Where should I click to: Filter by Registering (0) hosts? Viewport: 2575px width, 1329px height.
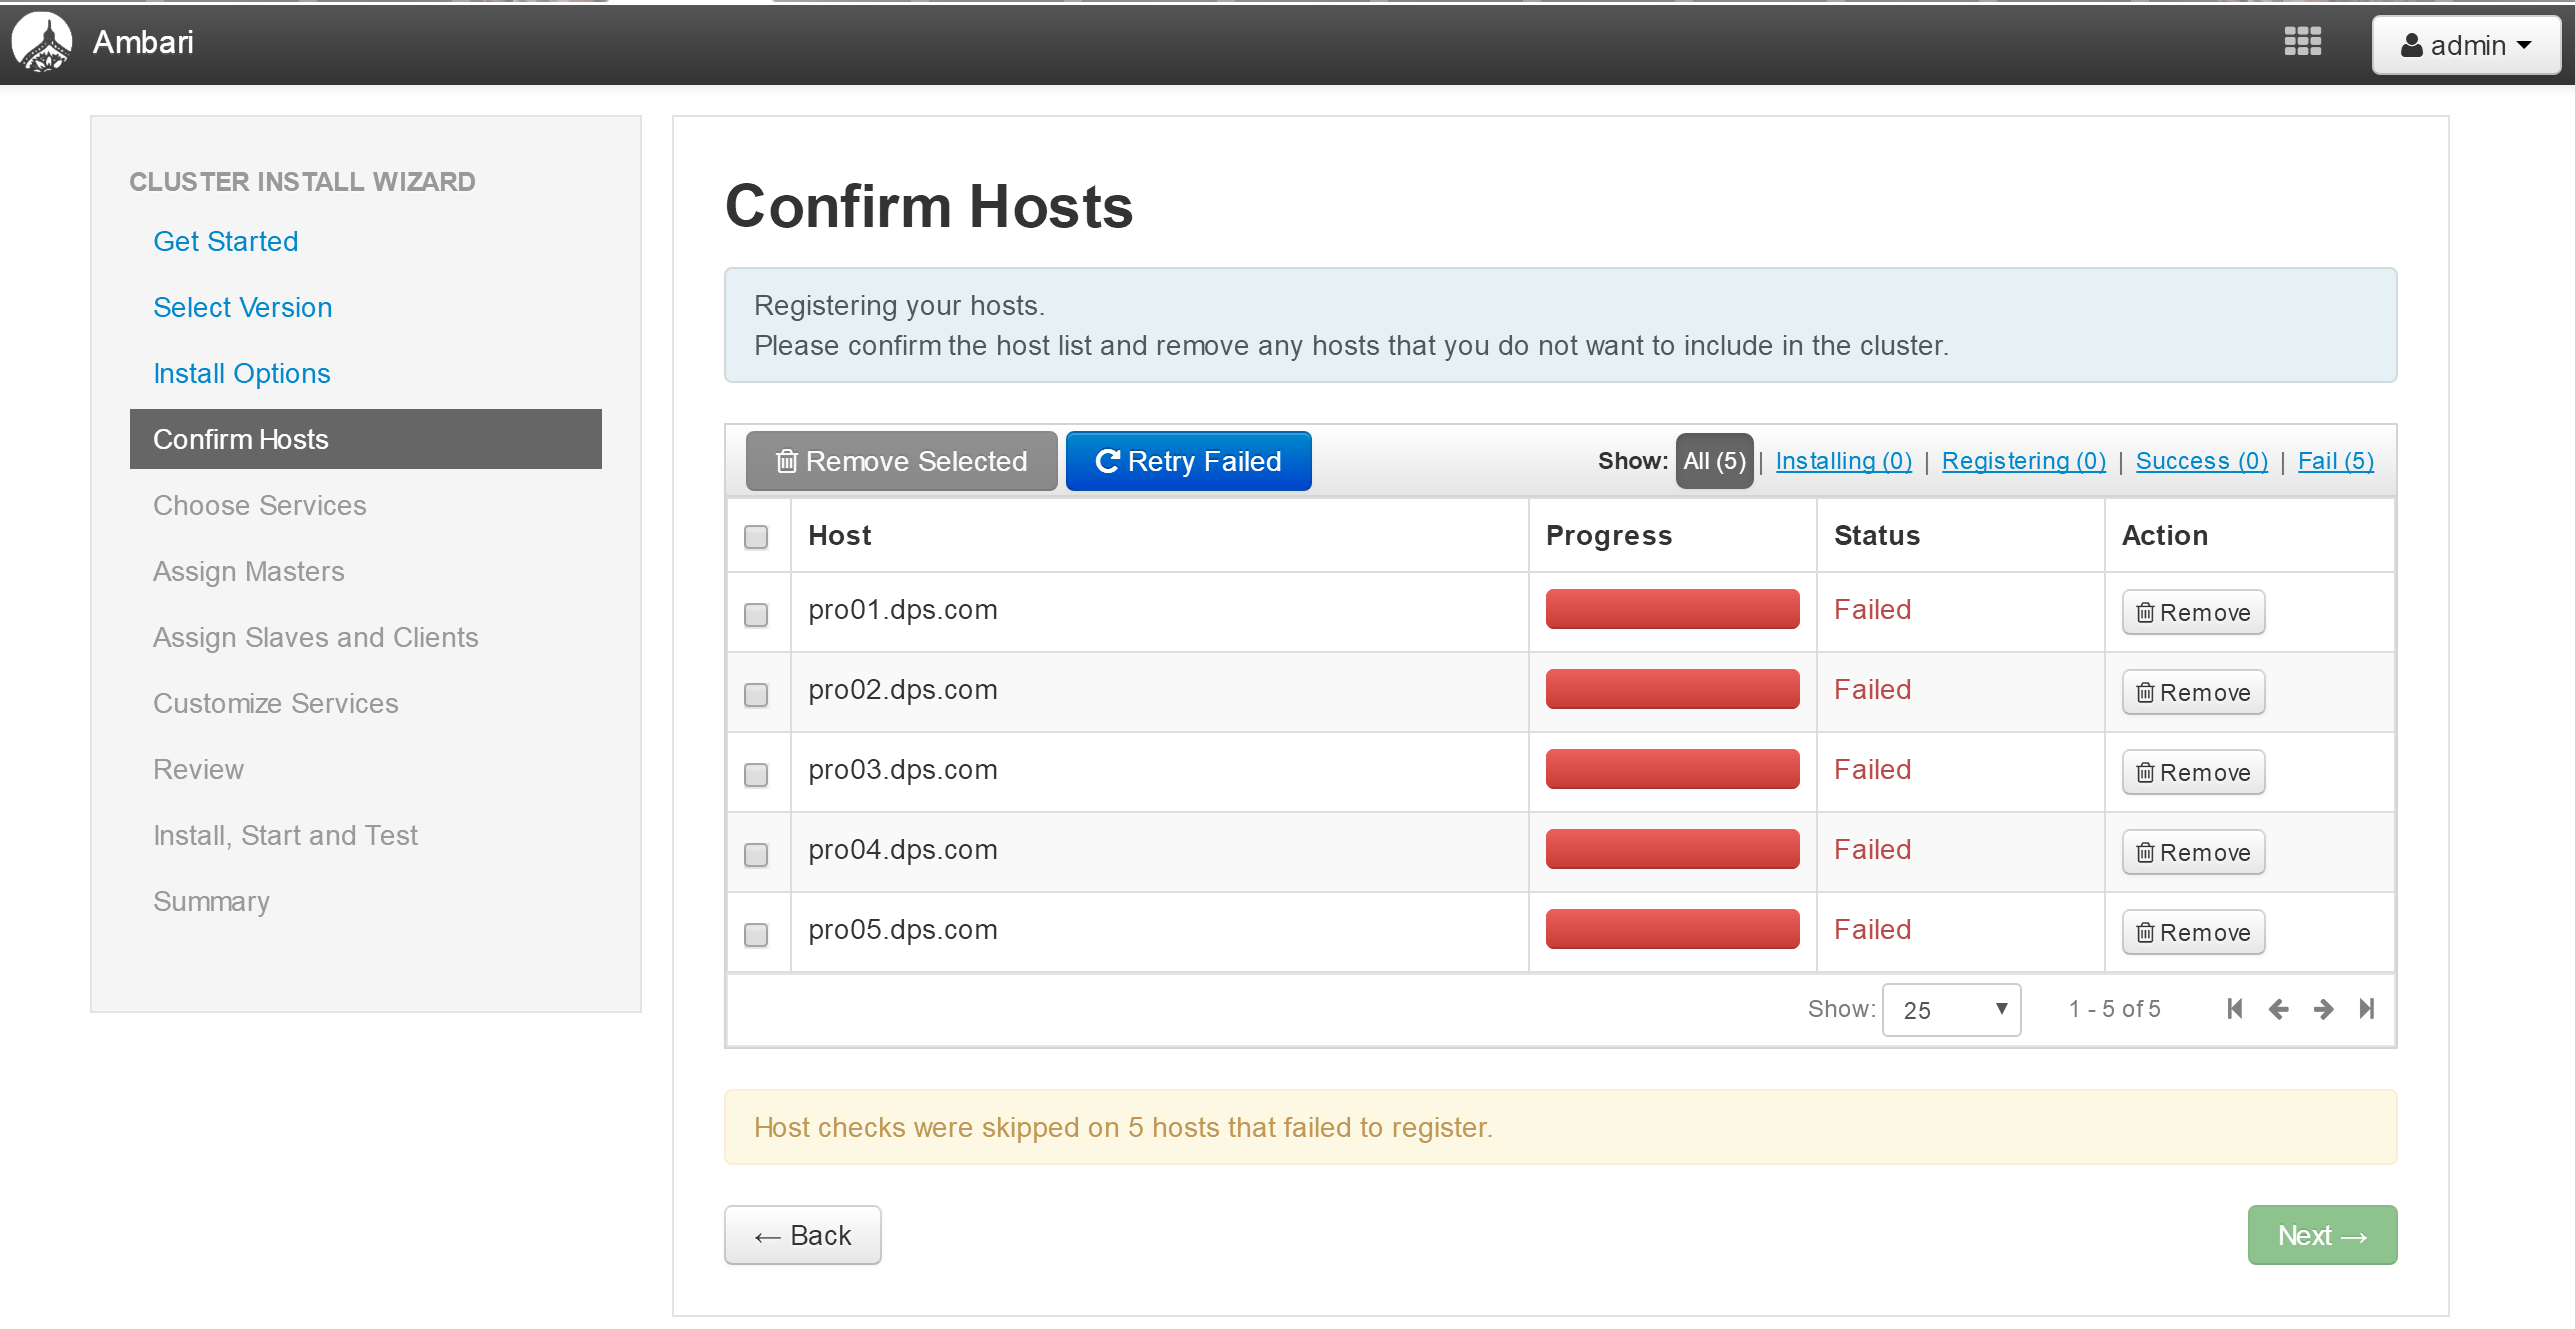2024,461
